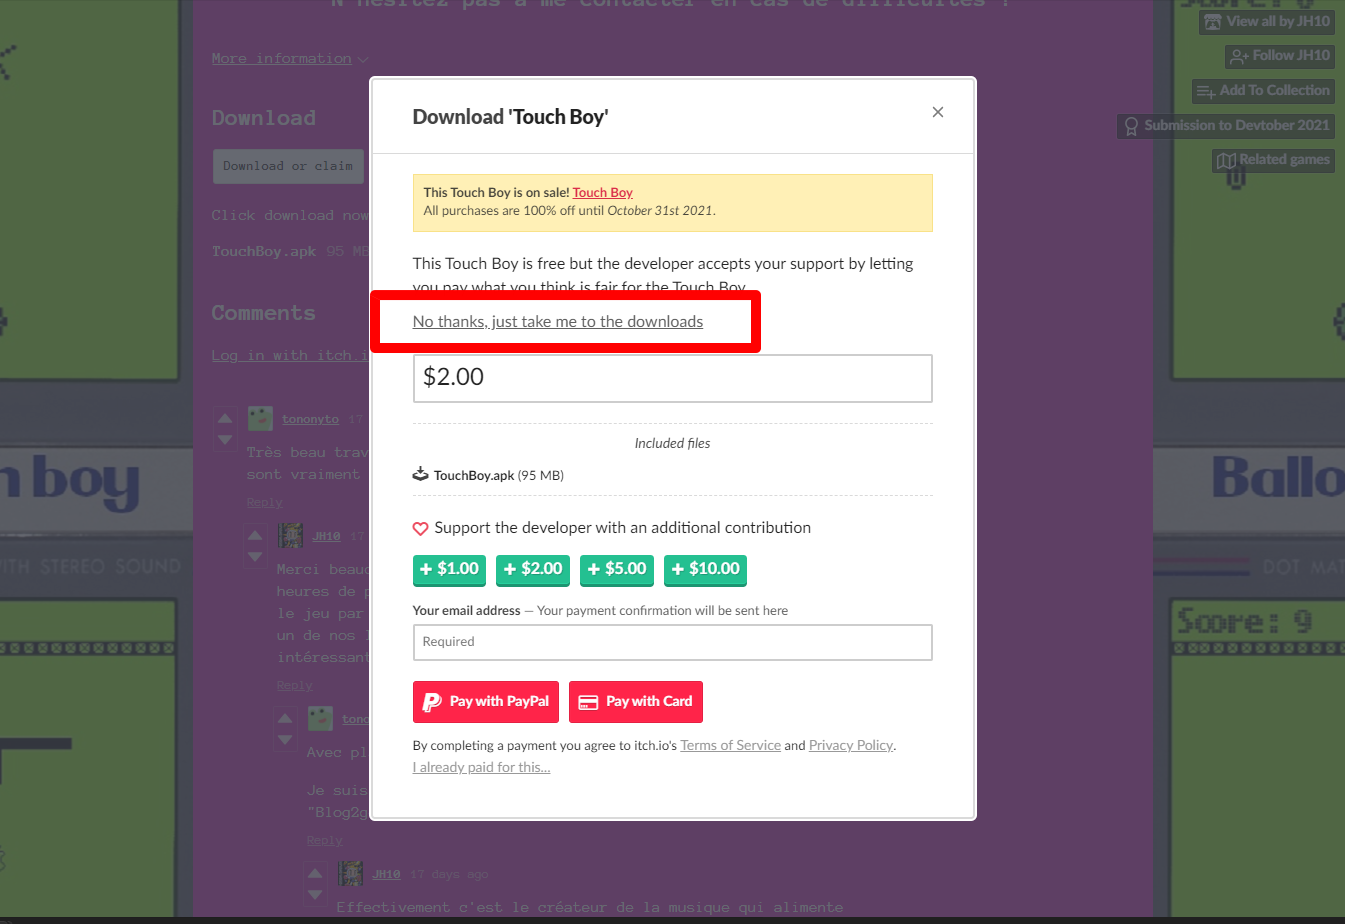Screen dimensions: 1345x924
Task: Add a $2.00 contribution
Action: [533, 569]
